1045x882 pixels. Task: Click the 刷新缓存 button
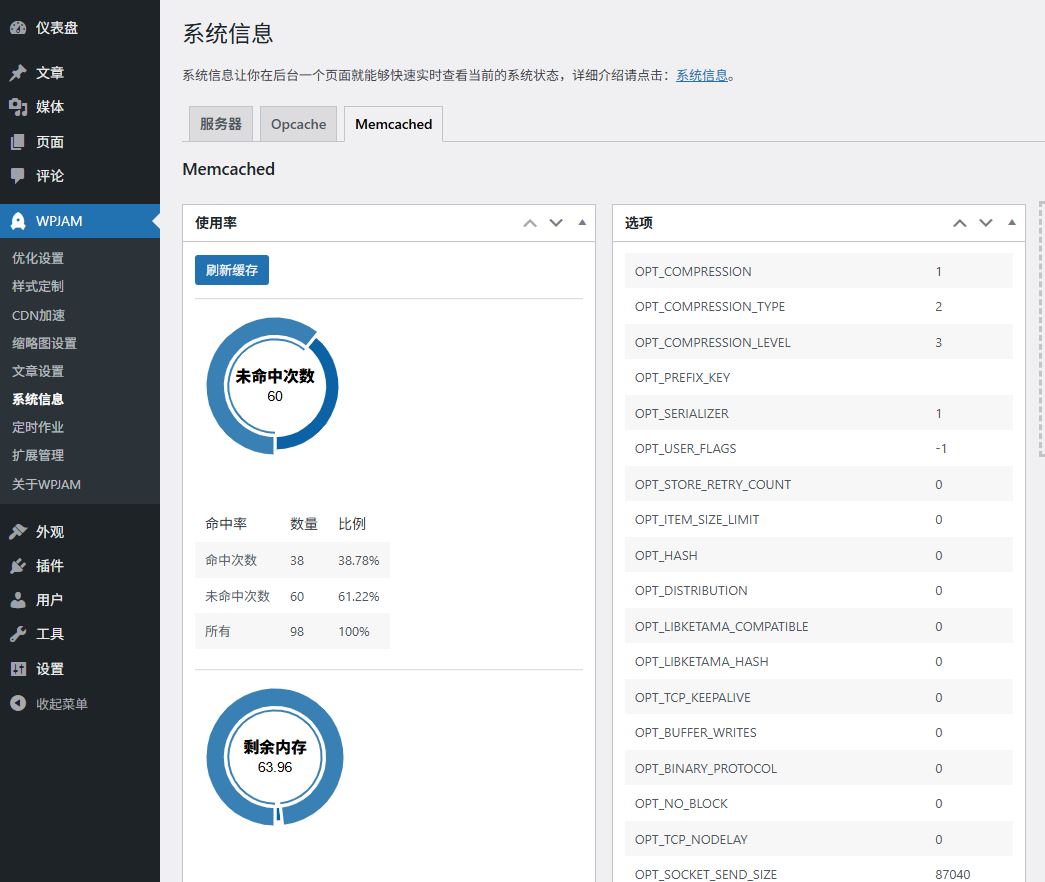(x=232, y=270)
